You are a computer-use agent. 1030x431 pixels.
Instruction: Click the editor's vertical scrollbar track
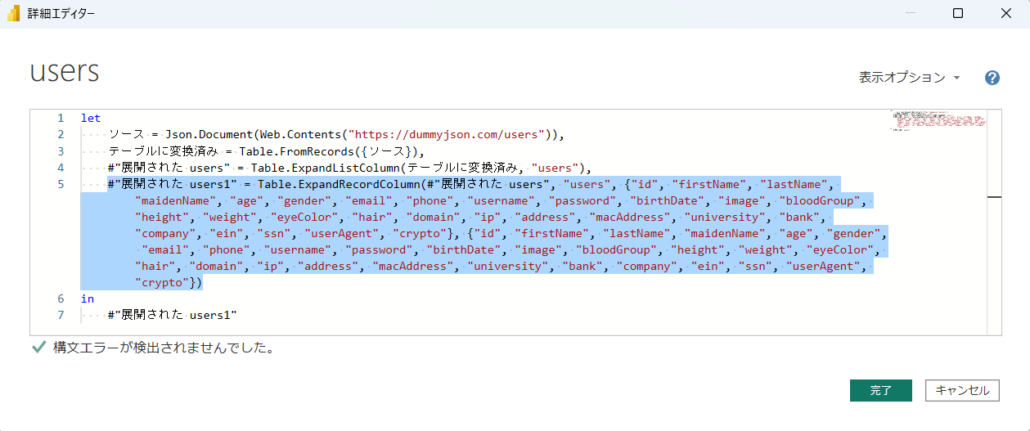[994, 260]
